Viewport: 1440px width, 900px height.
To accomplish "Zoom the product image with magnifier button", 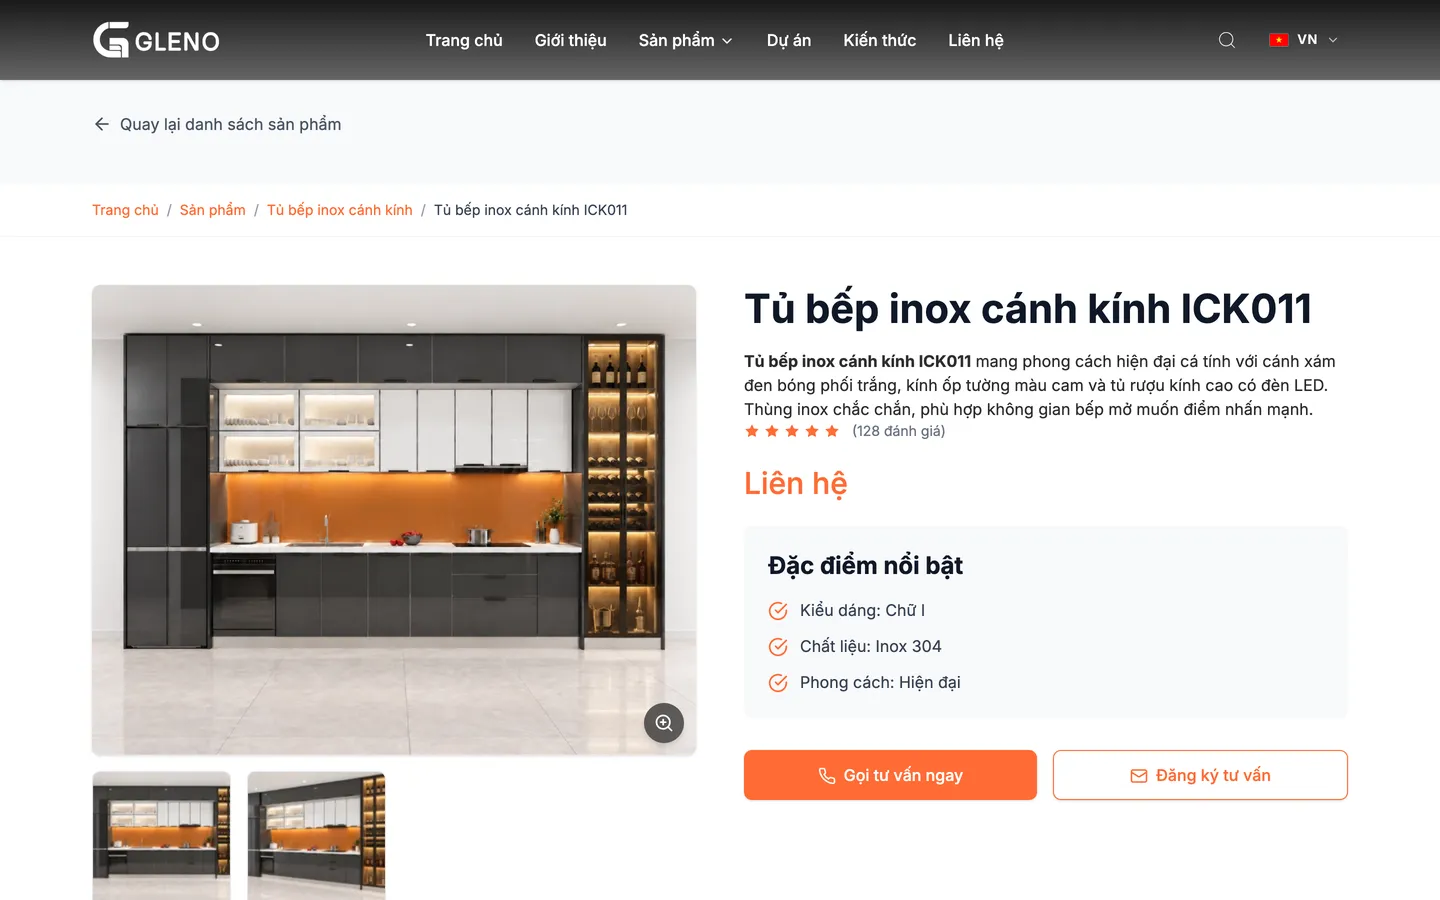I will point(664,723).
